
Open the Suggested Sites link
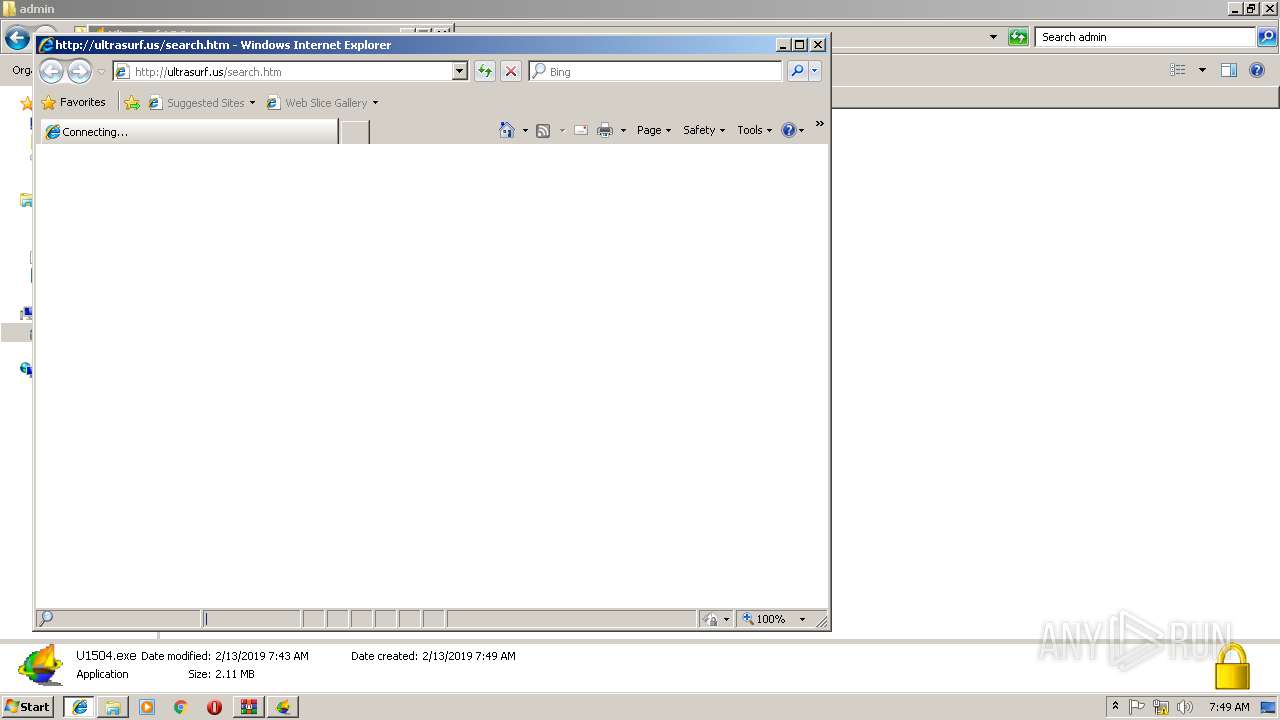coord(201,103)
